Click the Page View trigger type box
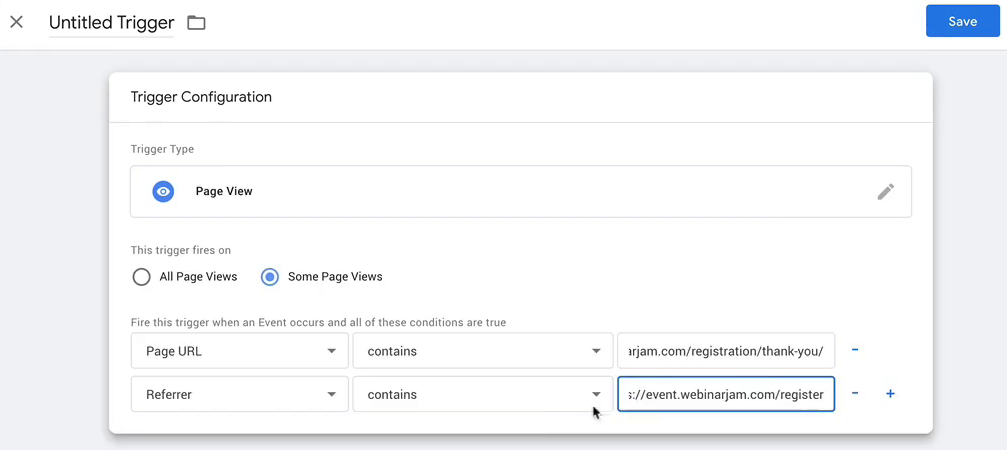The height and width of the screenshot is (450, 1007). [x=521, y=191]
